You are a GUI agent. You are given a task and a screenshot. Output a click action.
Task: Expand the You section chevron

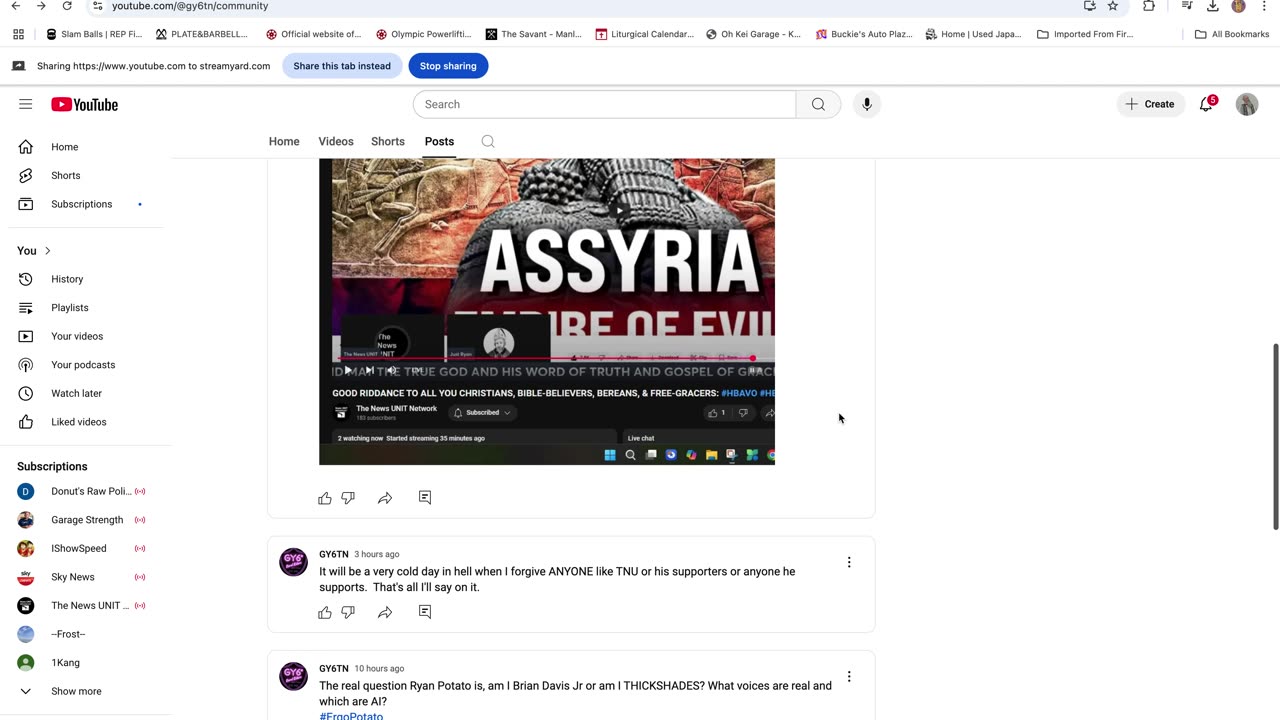click(x=47, y=251)
